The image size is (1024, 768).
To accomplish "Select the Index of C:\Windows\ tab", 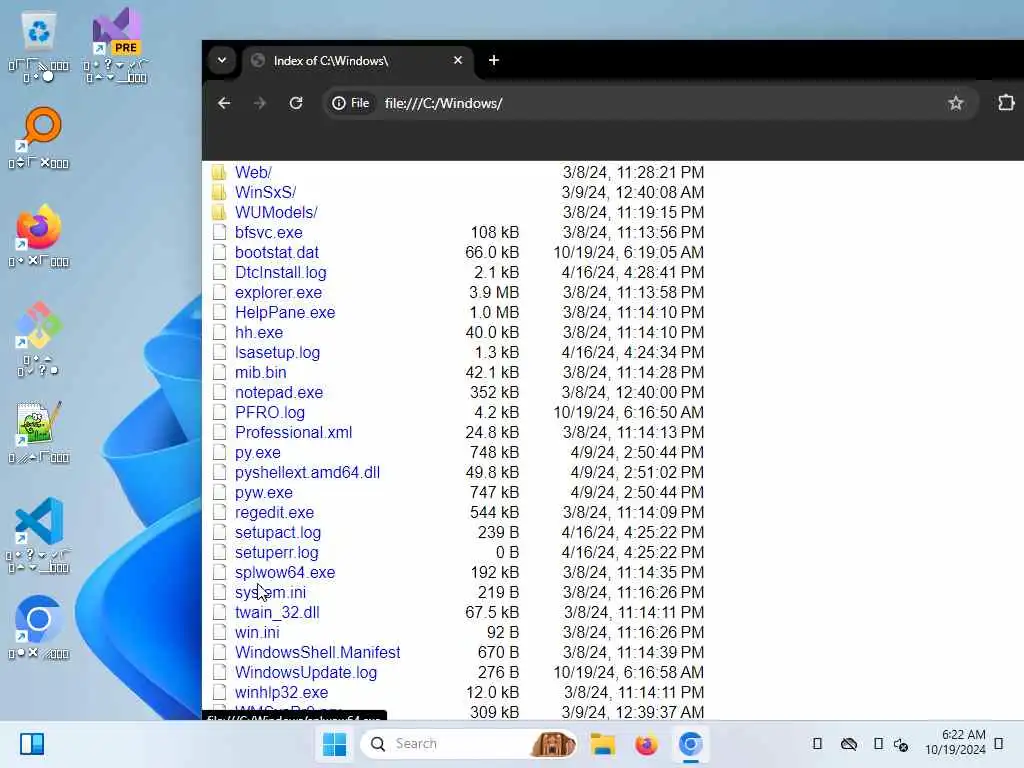I will click(x=358, y=61).
